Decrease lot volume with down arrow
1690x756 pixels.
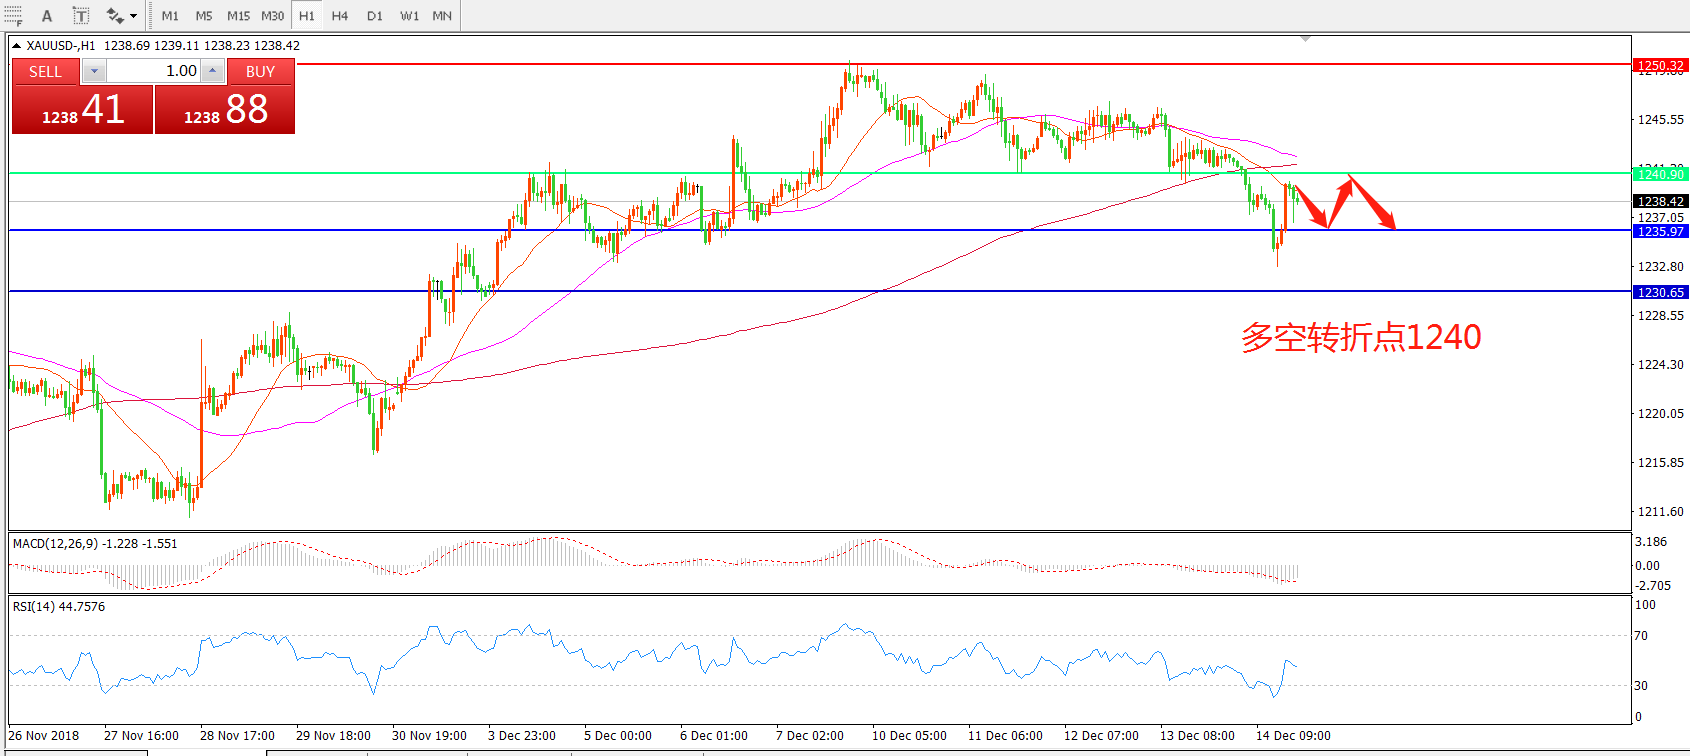pyautogui.click(x=94, y=71)
